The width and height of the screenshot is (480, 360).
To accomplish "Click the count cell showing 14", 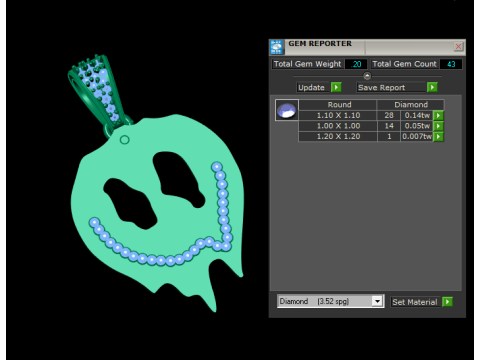I will tap(389, 126).
